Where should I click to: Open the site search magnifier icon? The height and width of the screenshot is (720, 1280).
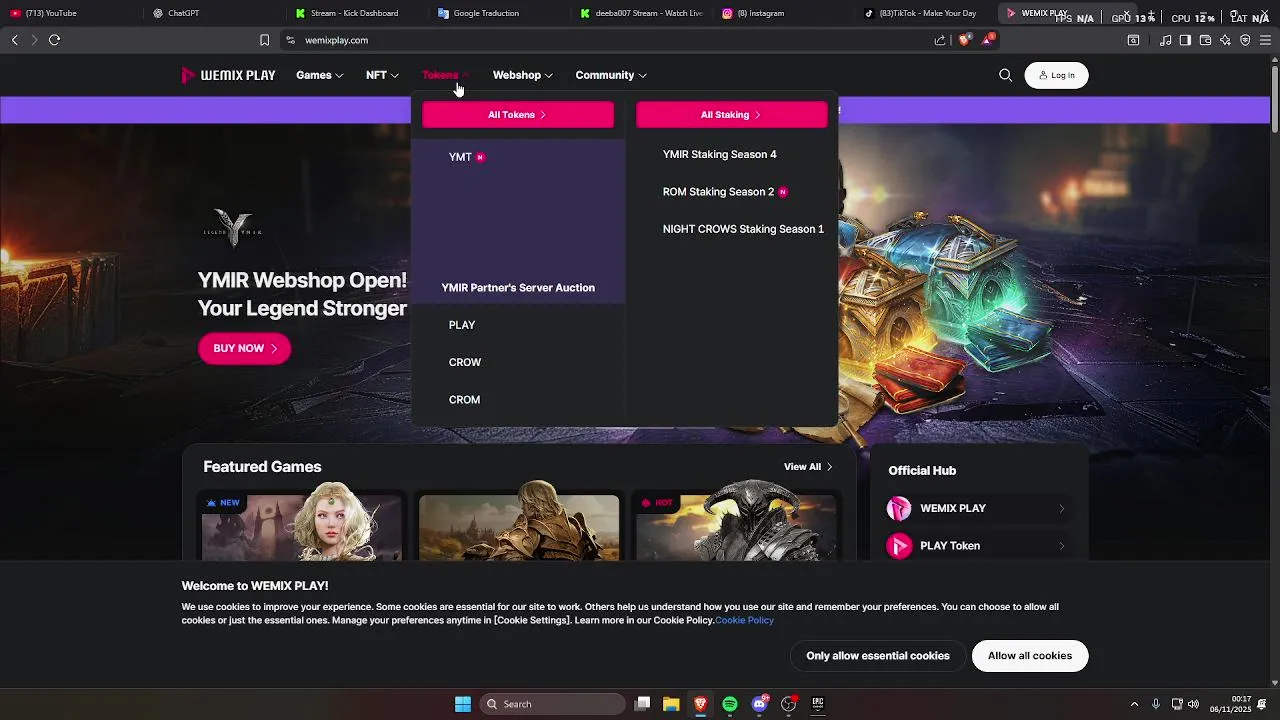point(1005,75)
